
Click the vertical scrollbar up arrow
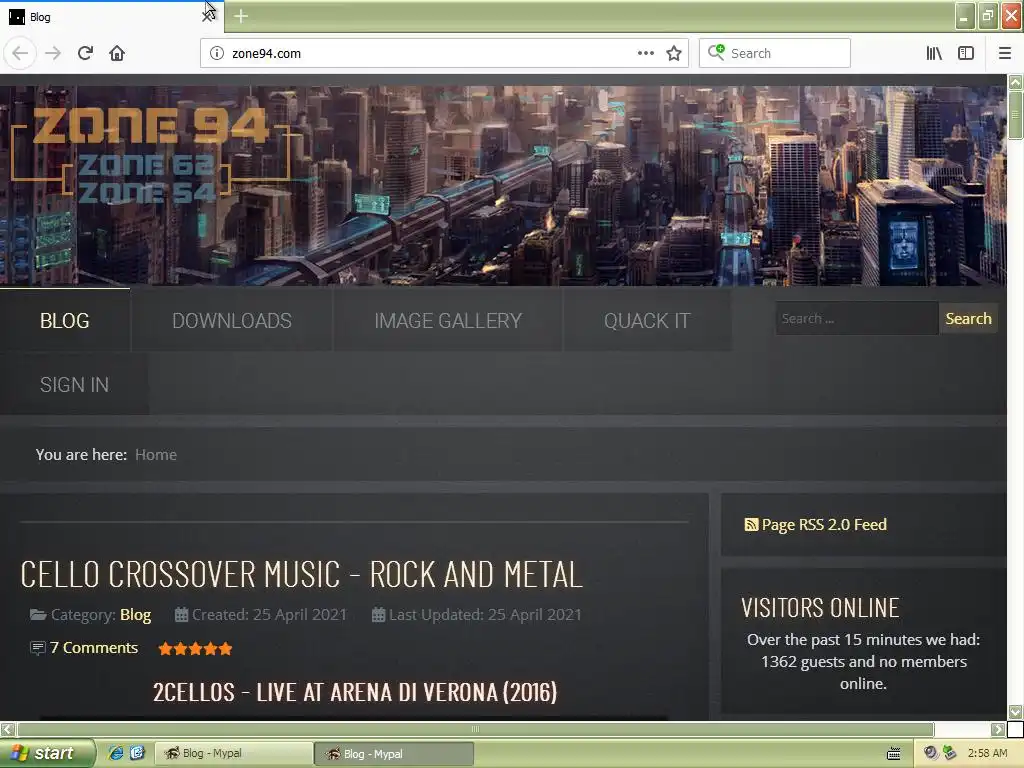point(1015,82)
